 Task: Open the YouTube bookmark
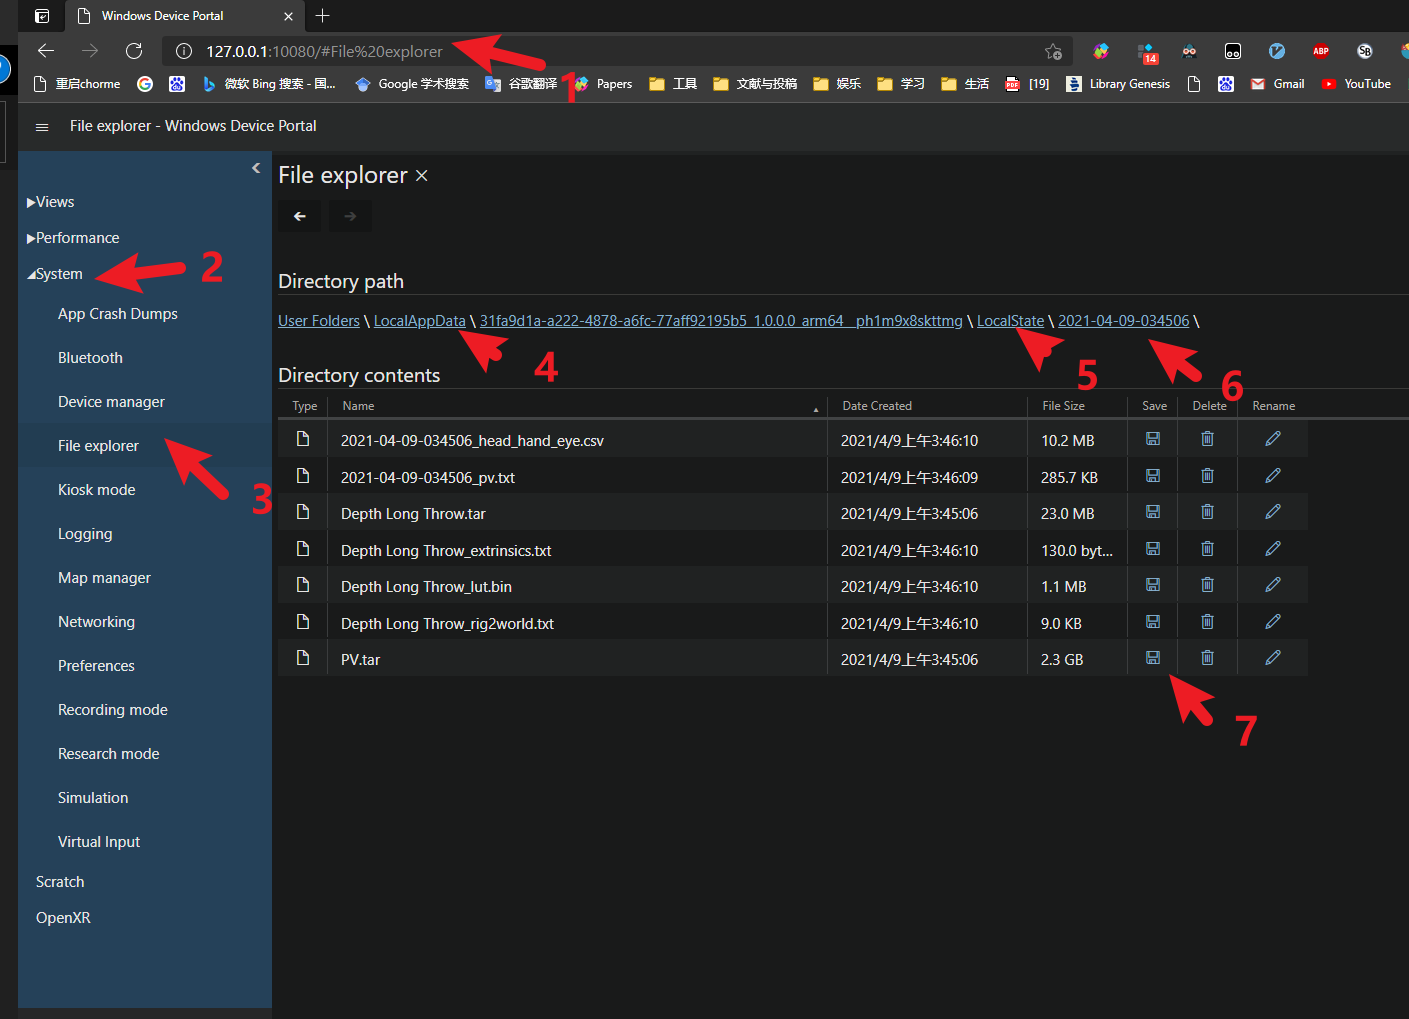click(1356, 84)
